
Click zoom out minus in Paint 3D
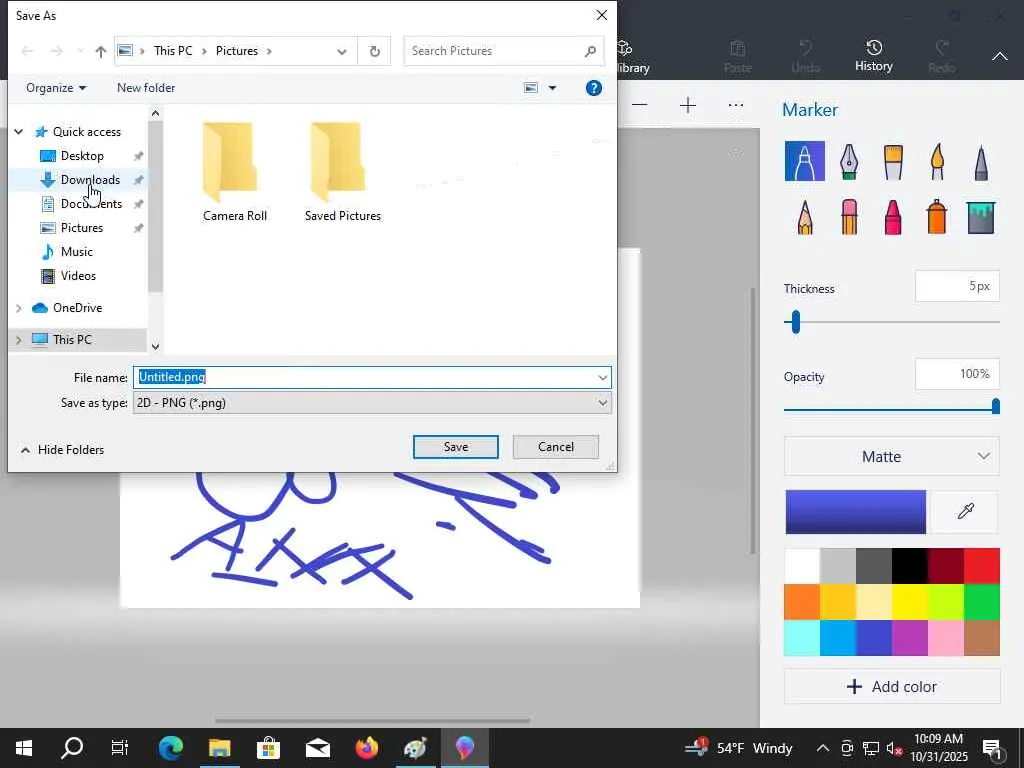[640, 105]
